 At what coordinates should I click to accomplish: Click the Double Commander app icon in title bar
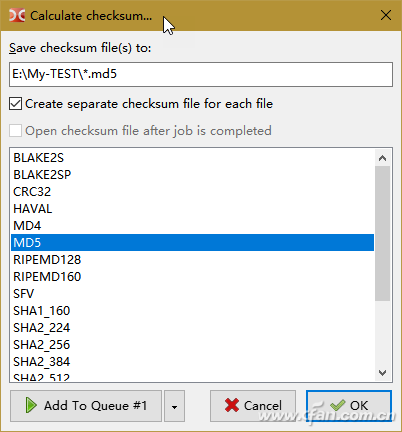point(17,15)
